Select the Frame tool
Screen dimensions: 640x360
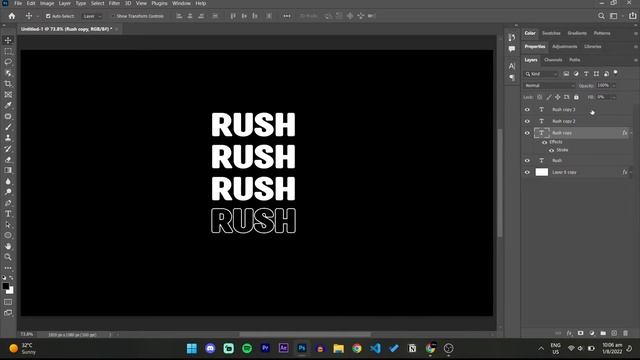click(x=8, y=95)
